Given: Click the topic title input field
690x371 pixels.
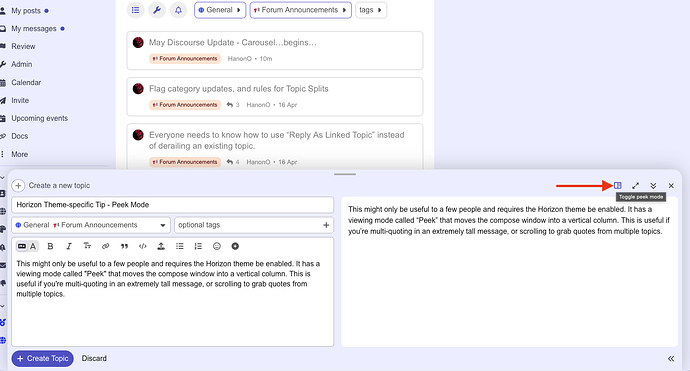Looking at the screenshot, I should (x=172, y=205).
